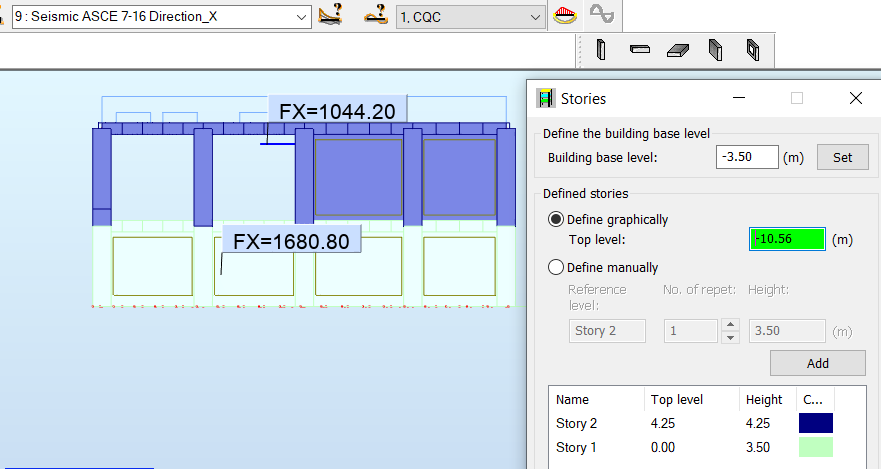
Task: Click the load case selection icon
Action: (x=330, y=14)
